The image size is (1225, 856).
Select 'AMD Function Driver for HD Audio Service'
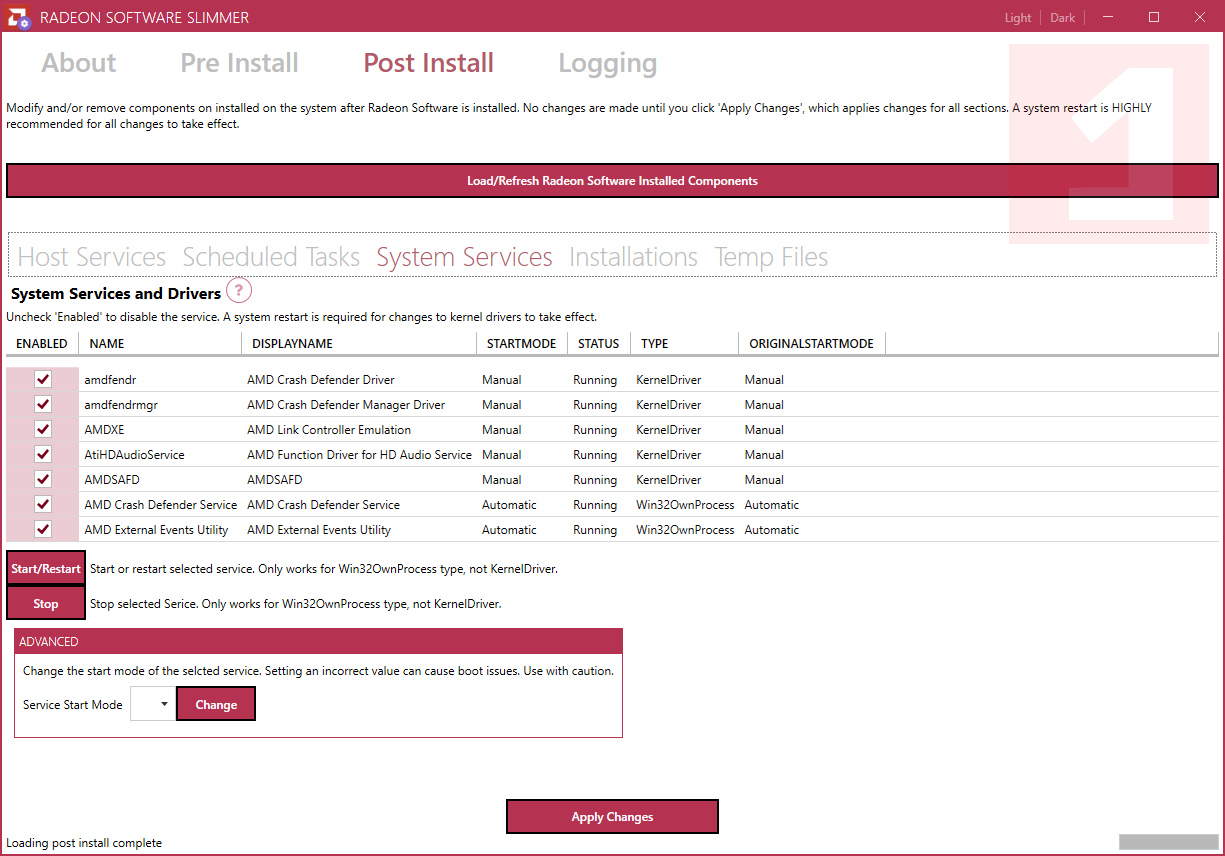pyautogui.click(x=359, y=455)
